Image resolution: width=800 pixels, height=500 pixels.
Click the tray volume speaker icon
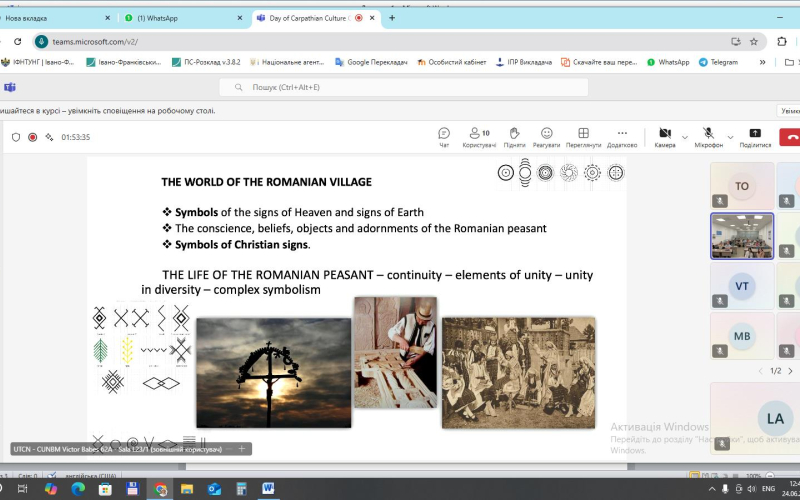coord(751,489)
